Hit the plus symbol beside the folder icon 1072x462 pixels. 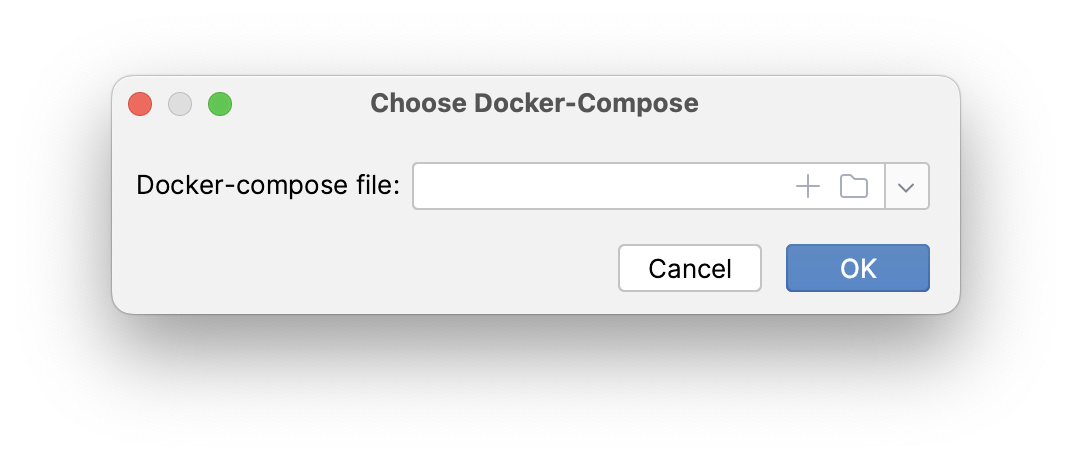point(807,186)
